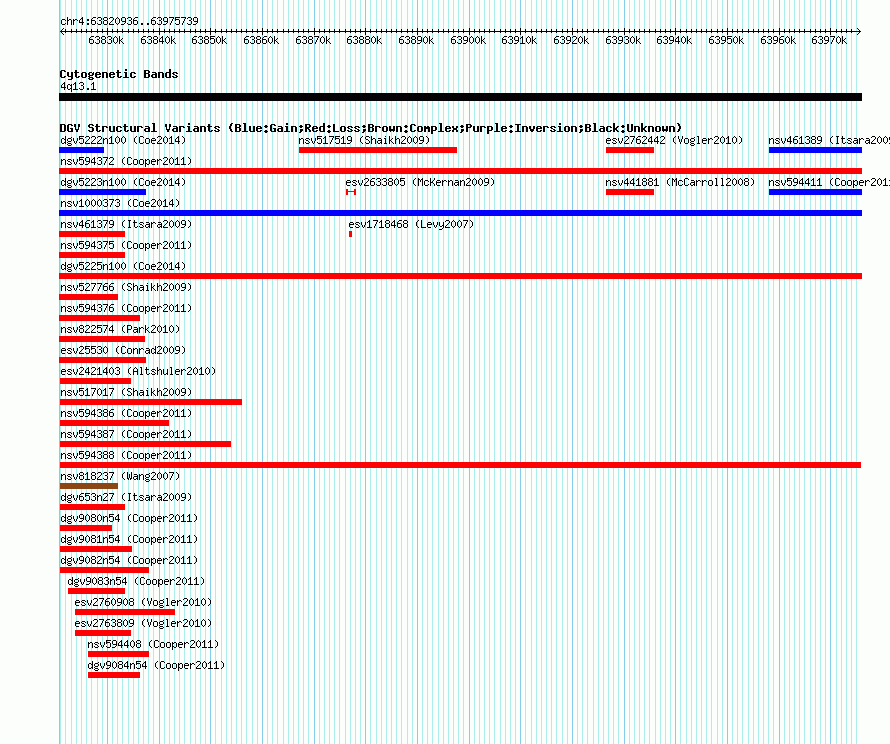Open nsv461379 (Itsara2009) variant details
Viewport: 890px width, 744px height.
[126, 224]
